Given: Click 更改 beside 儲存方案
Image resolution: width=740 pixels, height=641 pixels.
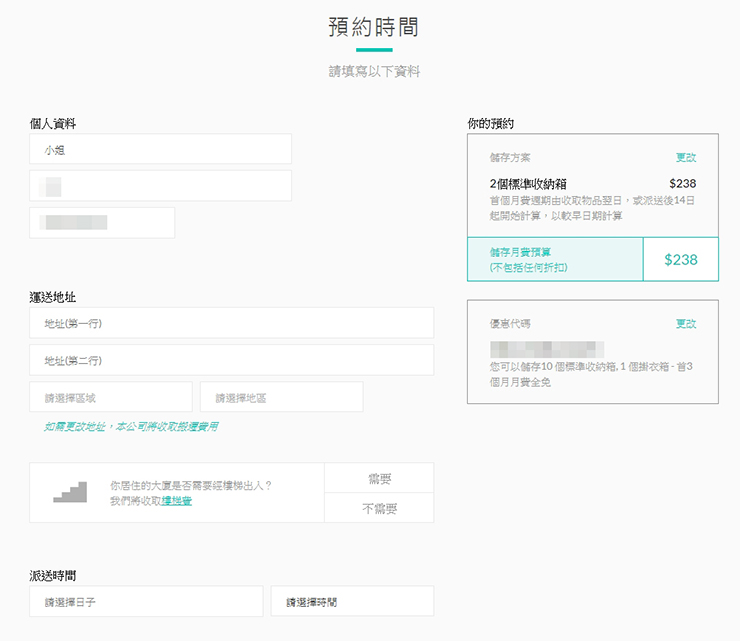Looking at the screenshot, I should (686, 158).
